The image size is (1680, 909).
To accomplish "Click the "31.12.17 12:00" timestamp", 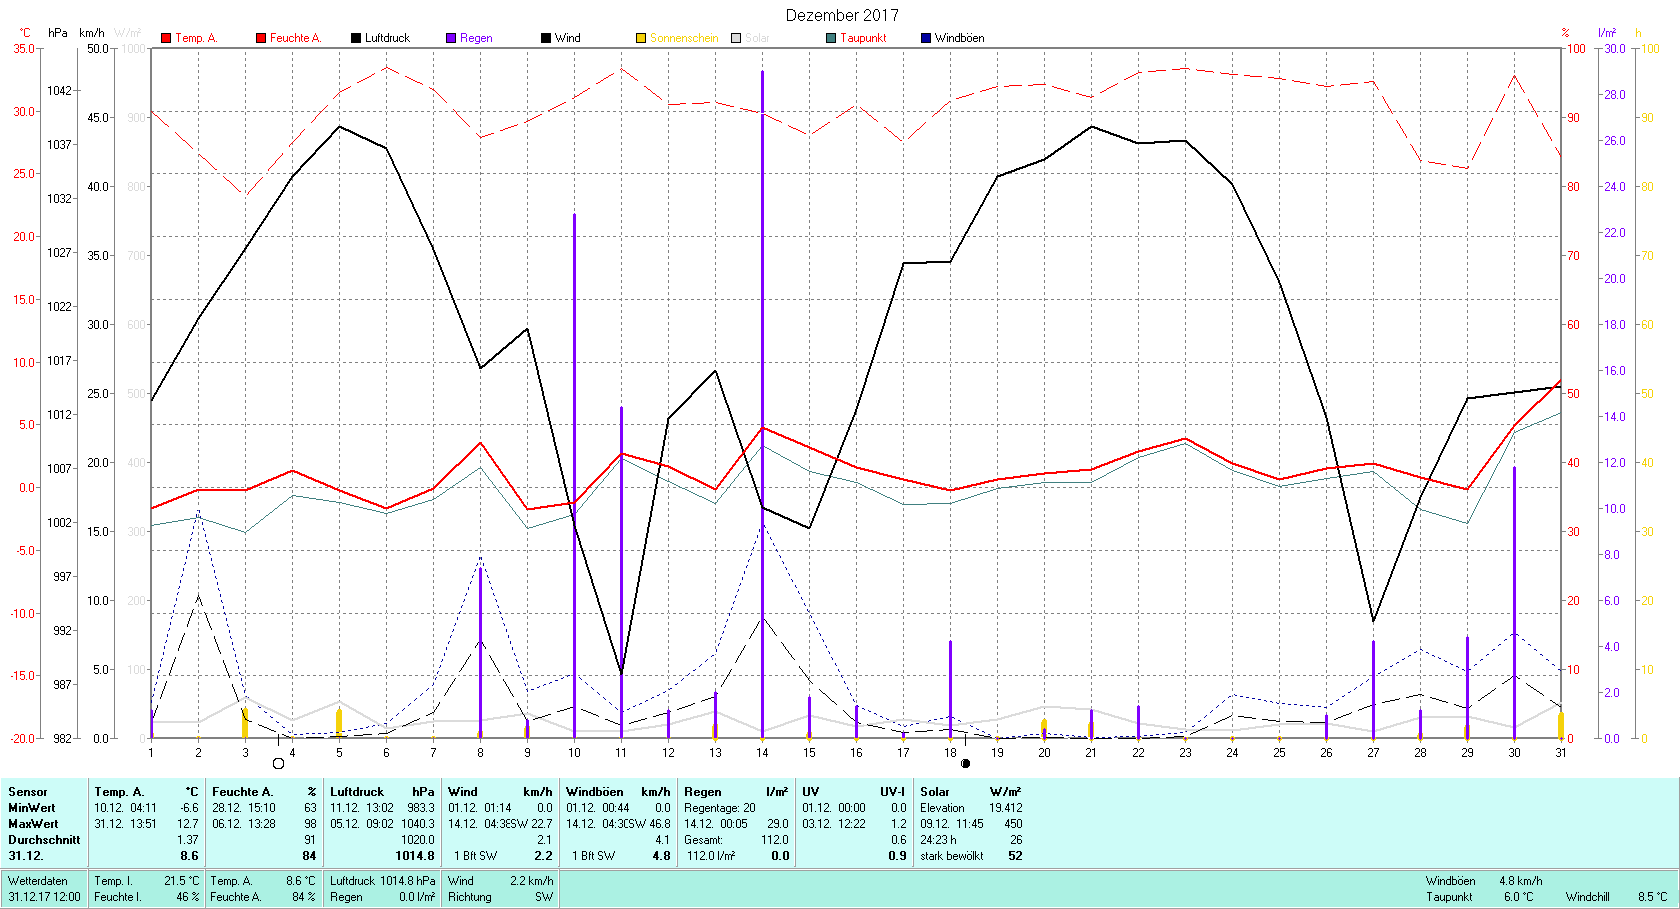I will tap(45, 897).
